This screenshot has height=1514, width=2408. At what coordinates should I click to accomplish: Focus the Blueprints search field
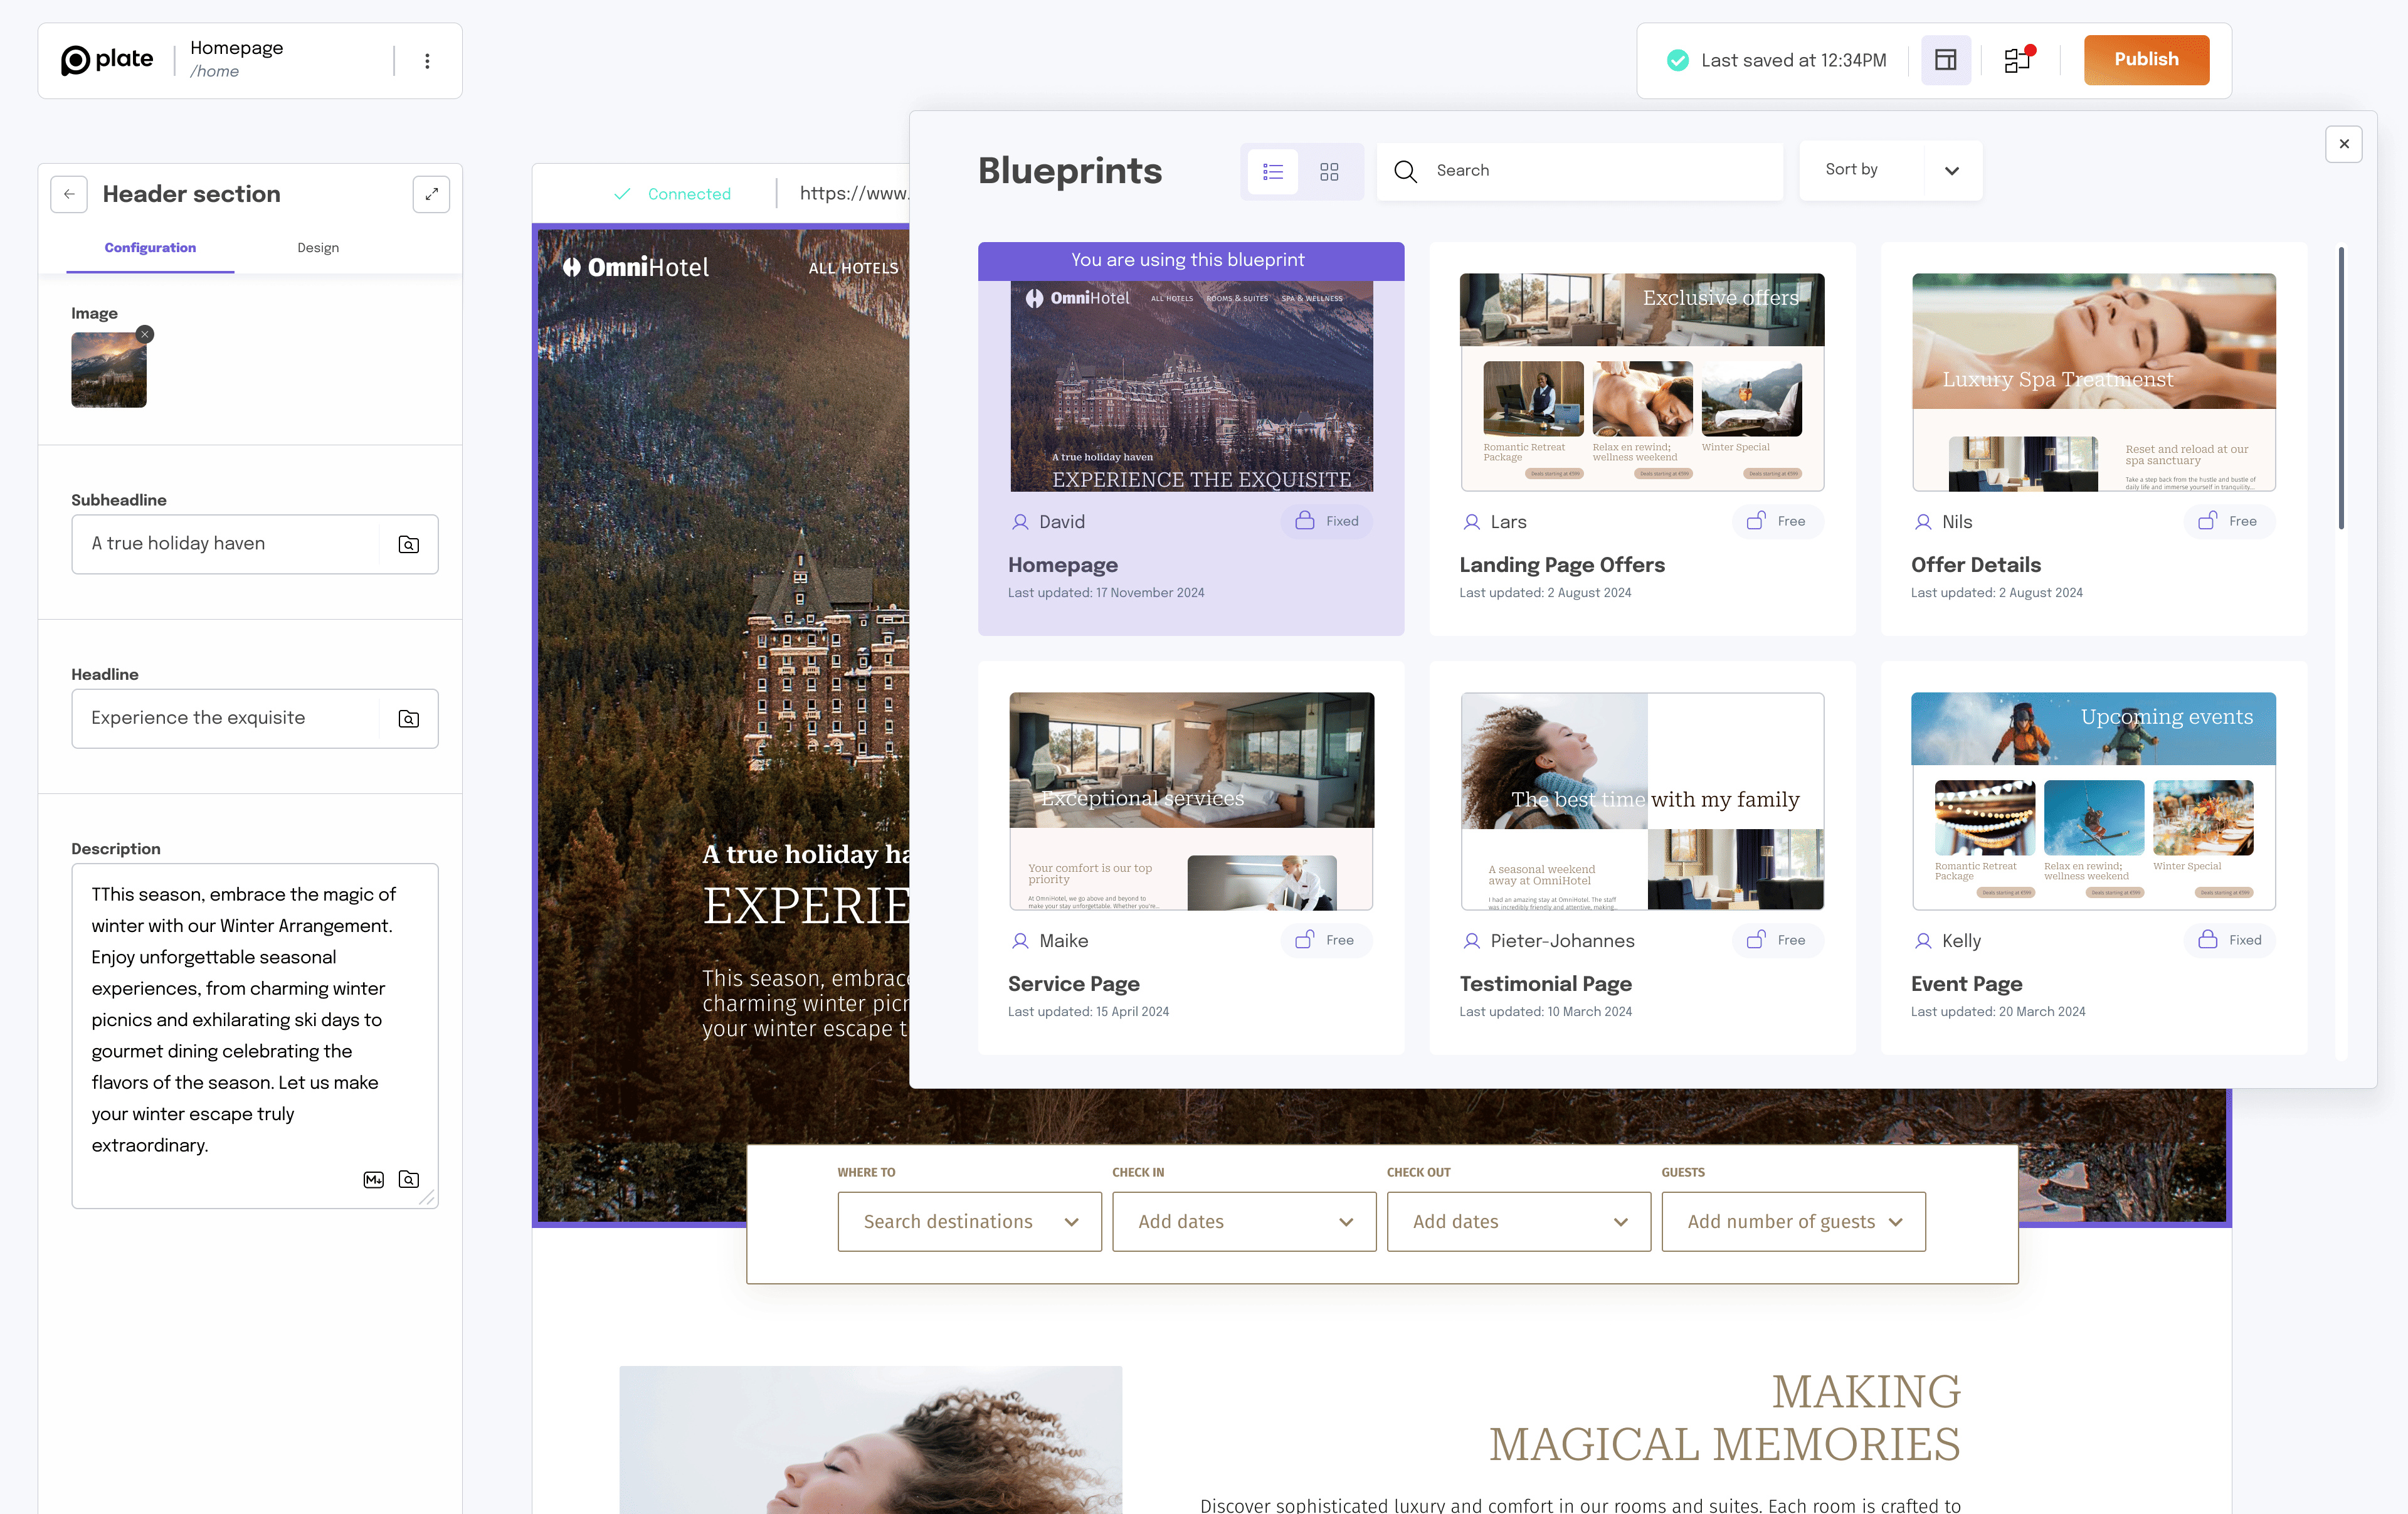coord(1600,171)
